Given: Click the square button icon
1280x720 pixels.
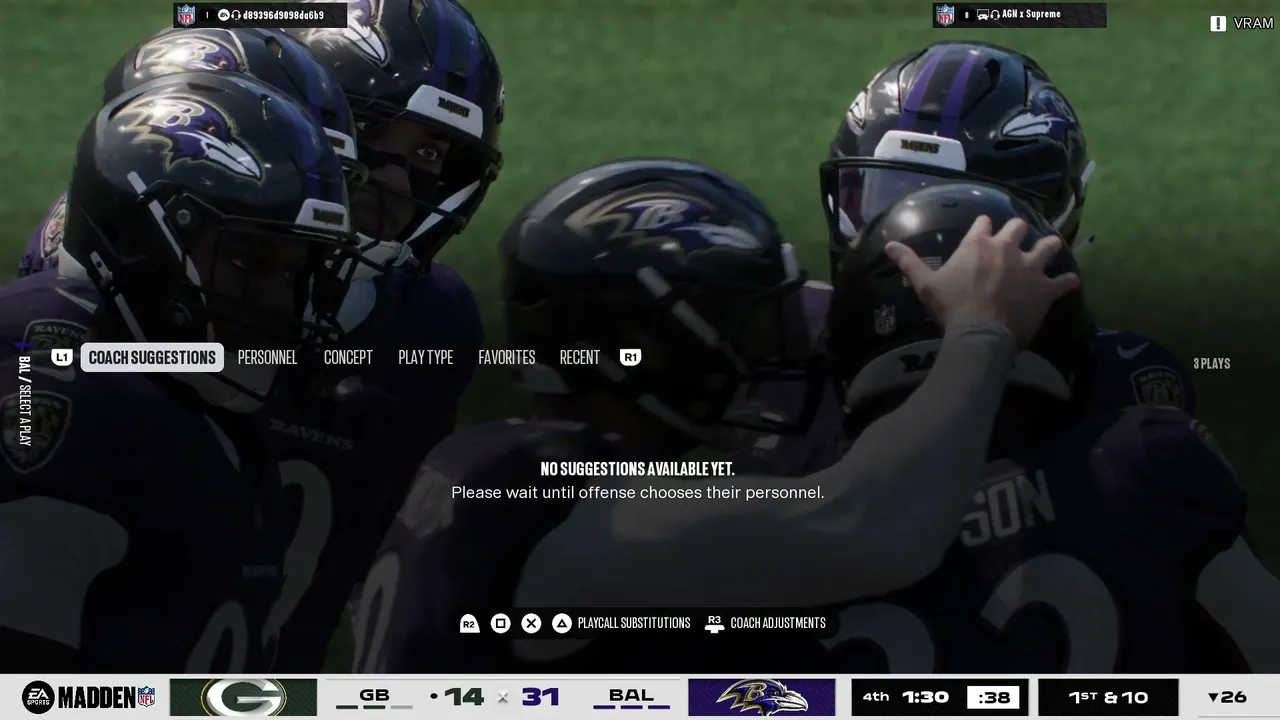Looking at the screenshot, I should 501,623.
